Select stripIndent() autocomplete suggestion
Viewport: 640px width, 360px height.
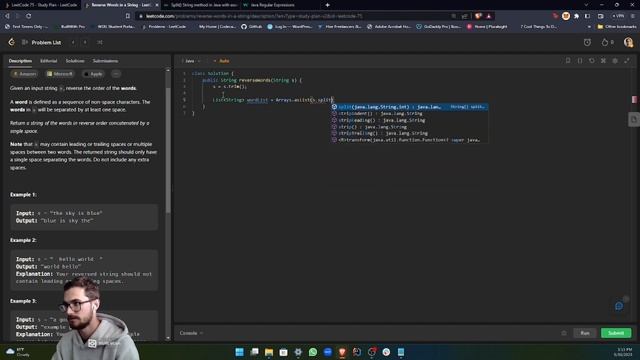409,113
